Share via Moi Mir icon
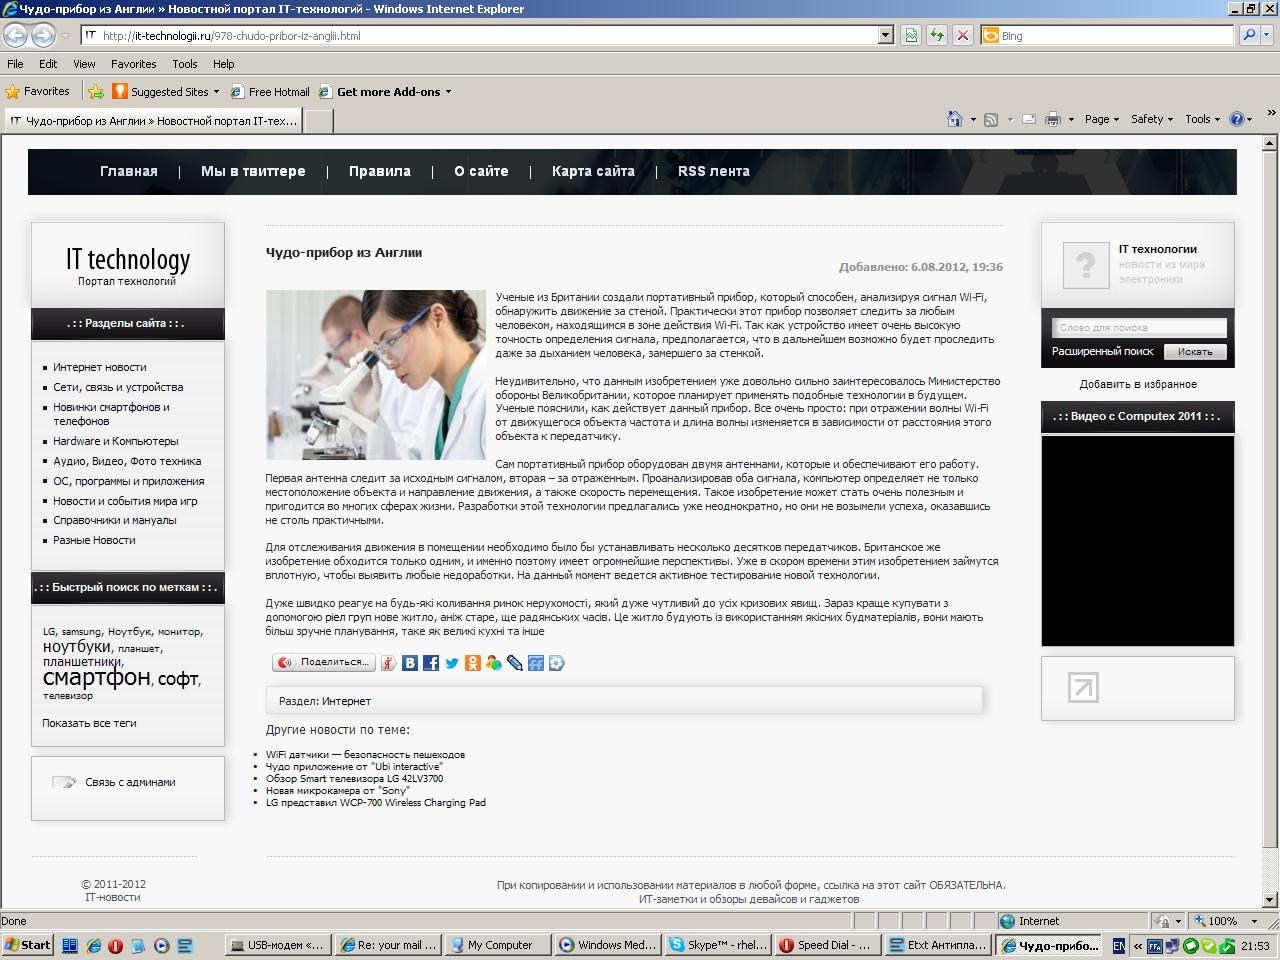 point(494,663)
